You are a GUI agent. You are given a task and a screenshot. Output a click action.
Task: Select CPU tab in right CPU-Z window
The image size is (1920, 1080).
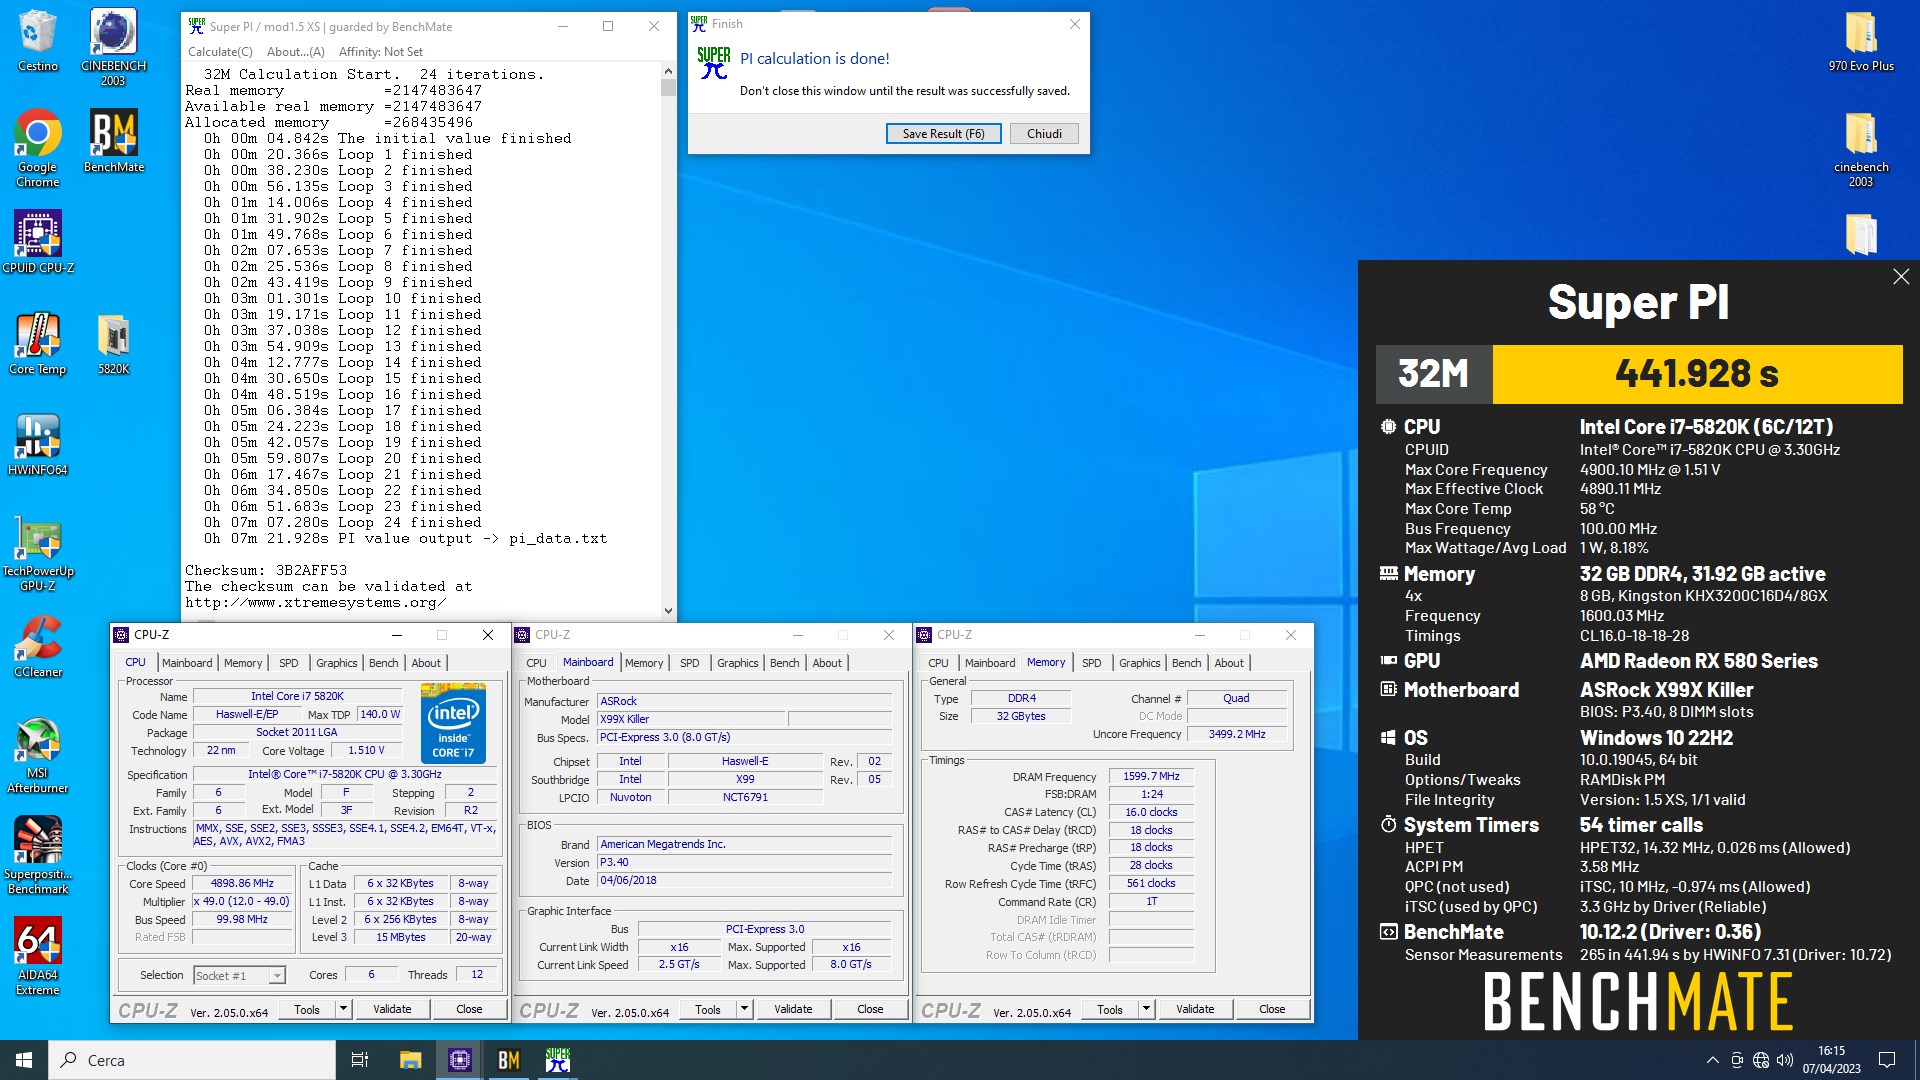tap(938, 663)
